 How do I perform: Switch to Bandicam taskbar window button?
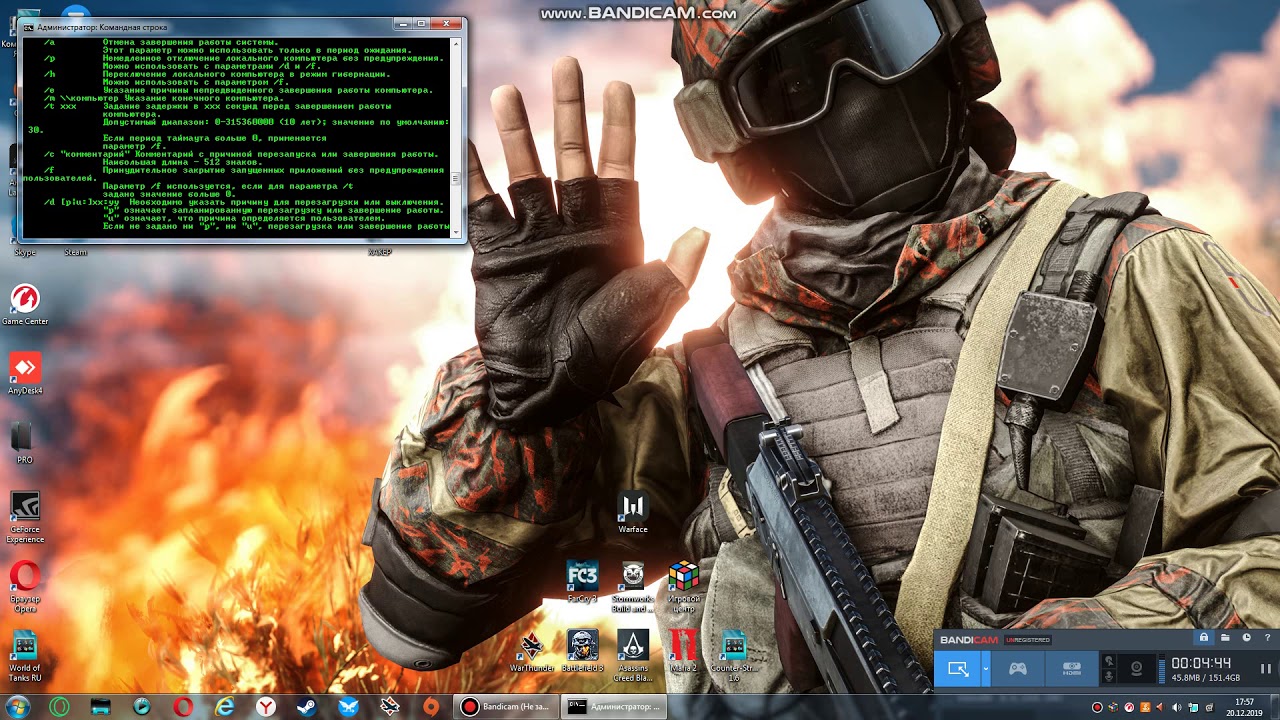(505, 707)
